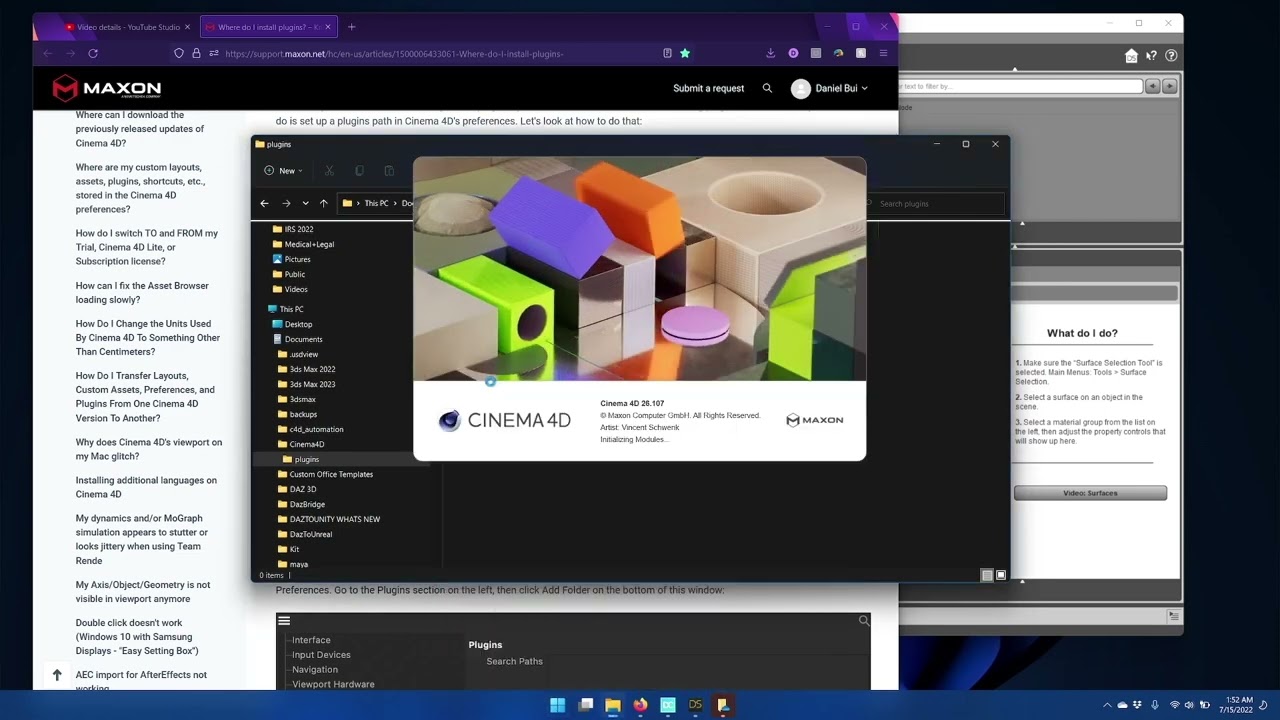This screenshot has height=720, width=1280.
Task: Close the YouTube Studio tab
Action: click(x=187, y=27)
